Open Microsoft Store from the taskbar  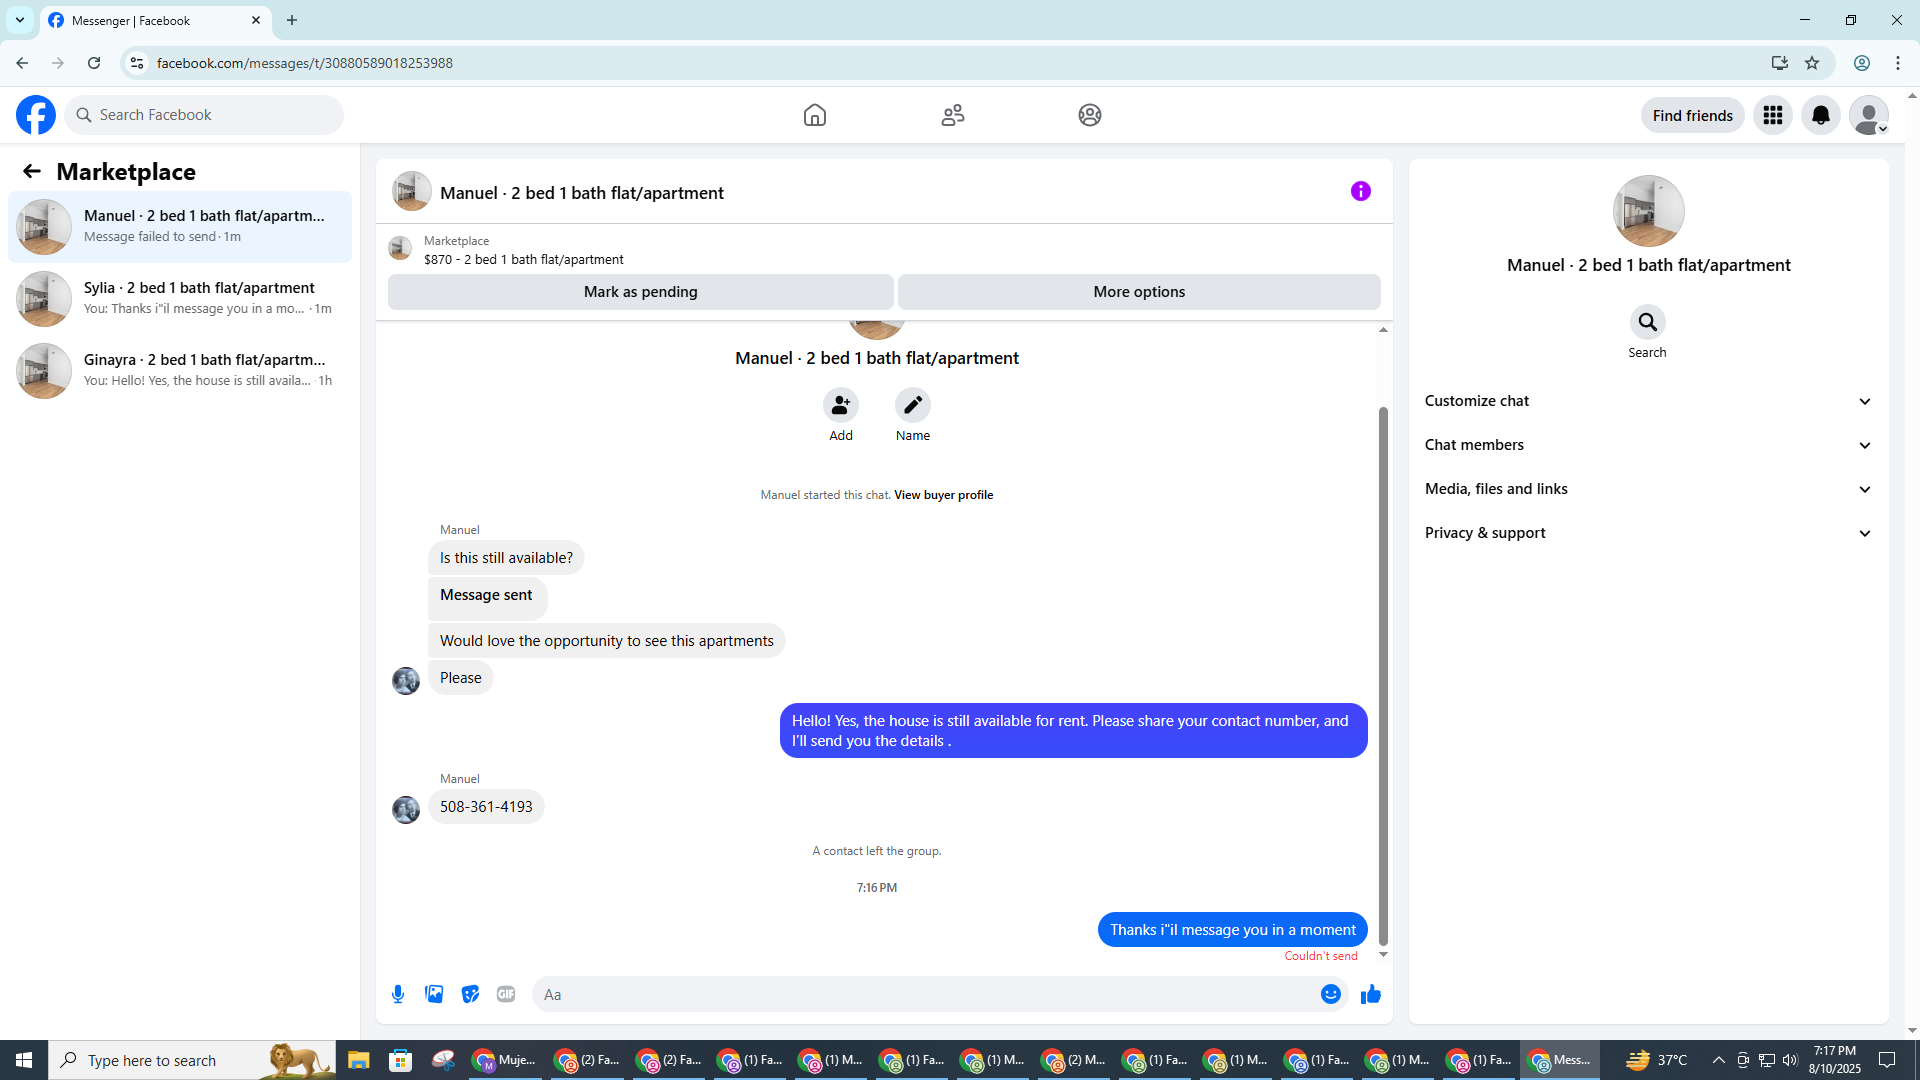pos(400,1060)
